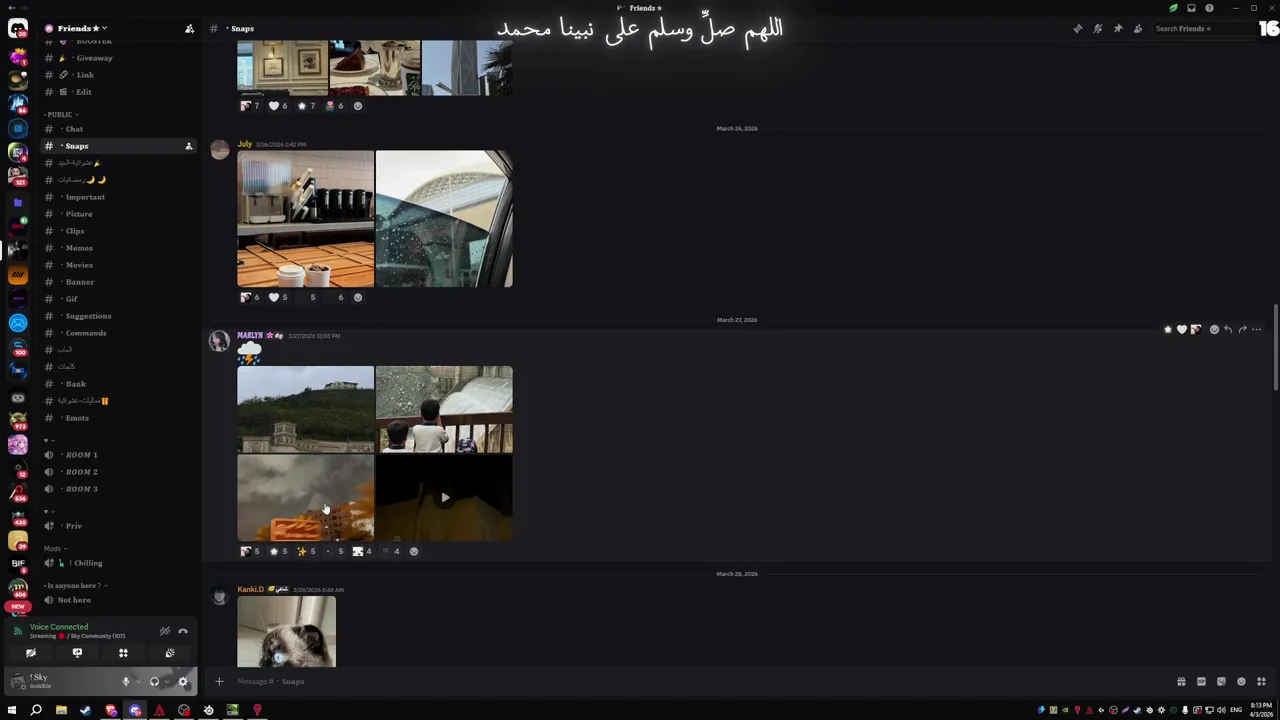Click the noise suppression icon

165,631
